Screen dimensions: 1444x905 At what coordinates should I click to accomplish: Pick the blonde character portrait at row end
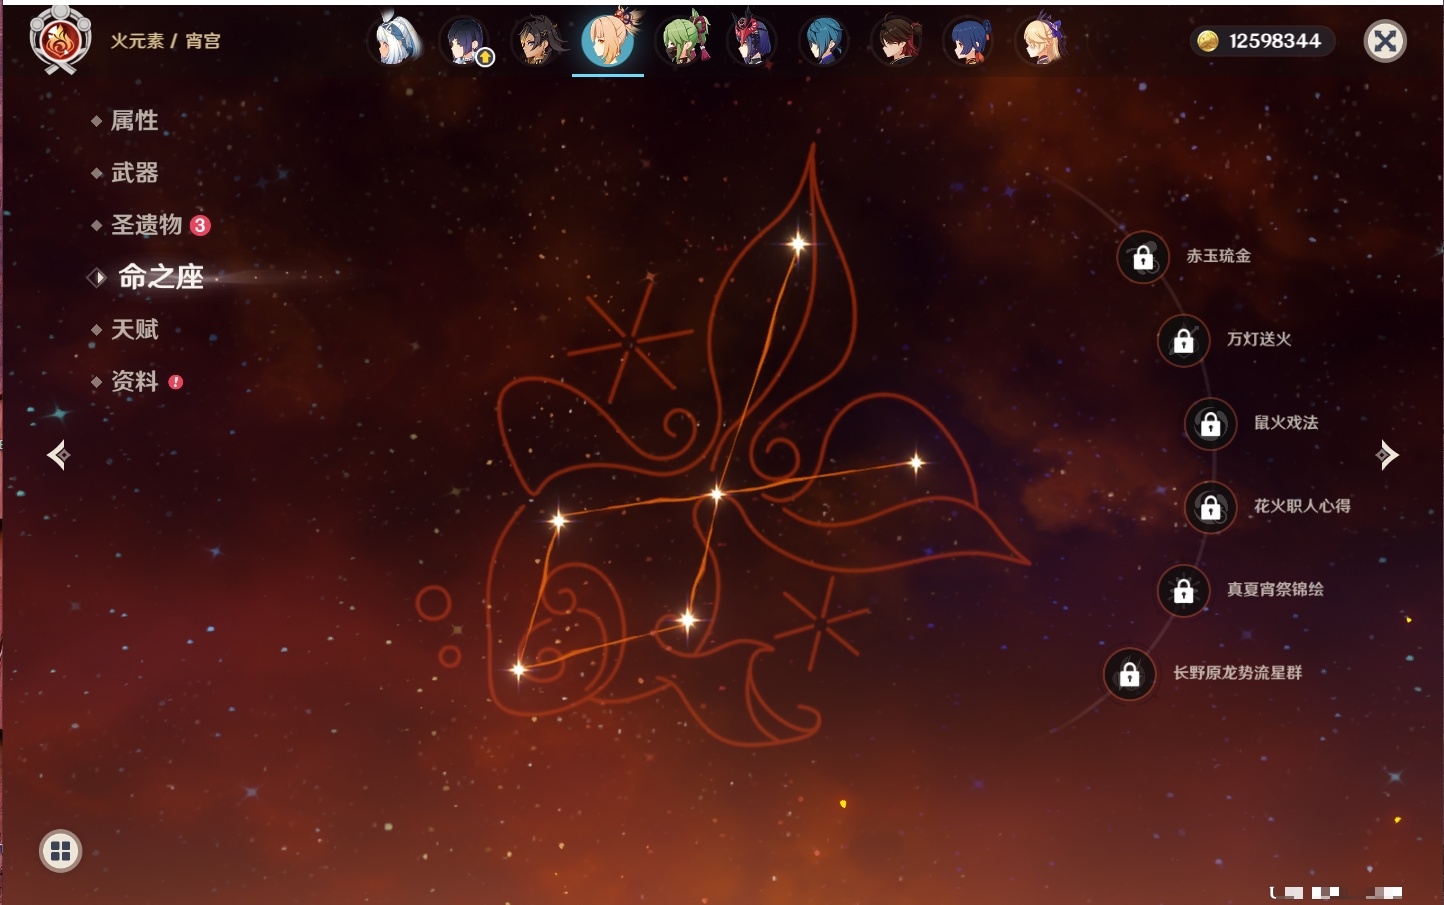pyautogui.click(x=1040, y=42)
